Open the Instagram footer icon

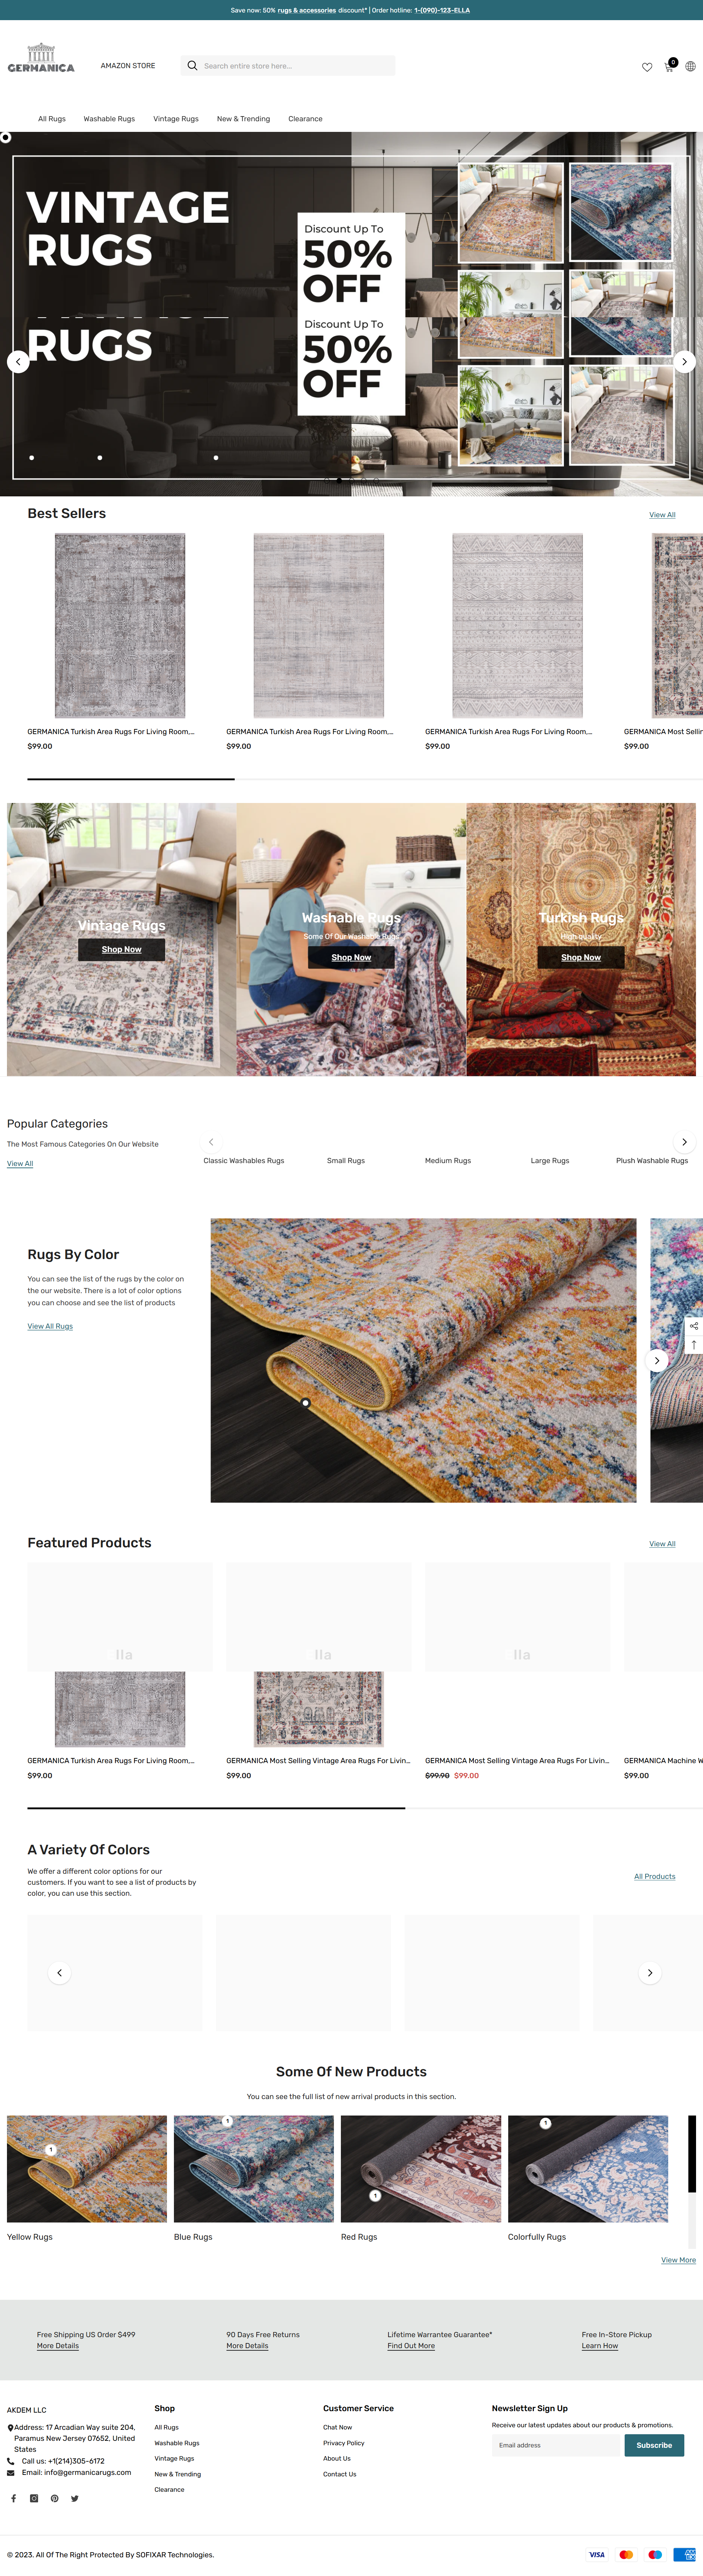click(x=34, y=2498)
